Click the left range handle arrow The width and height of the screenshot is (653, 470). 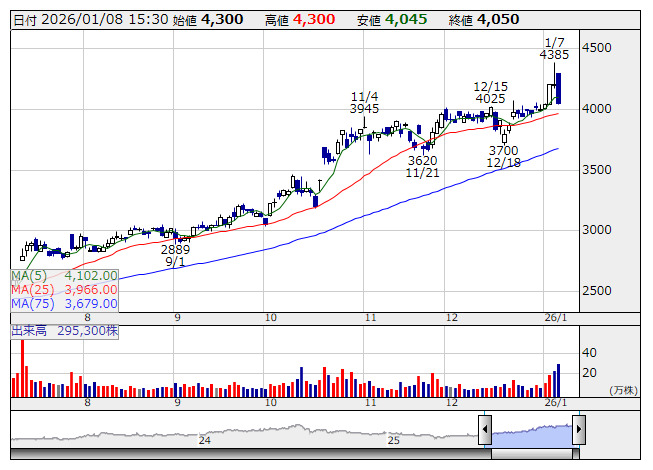[485, 431]
